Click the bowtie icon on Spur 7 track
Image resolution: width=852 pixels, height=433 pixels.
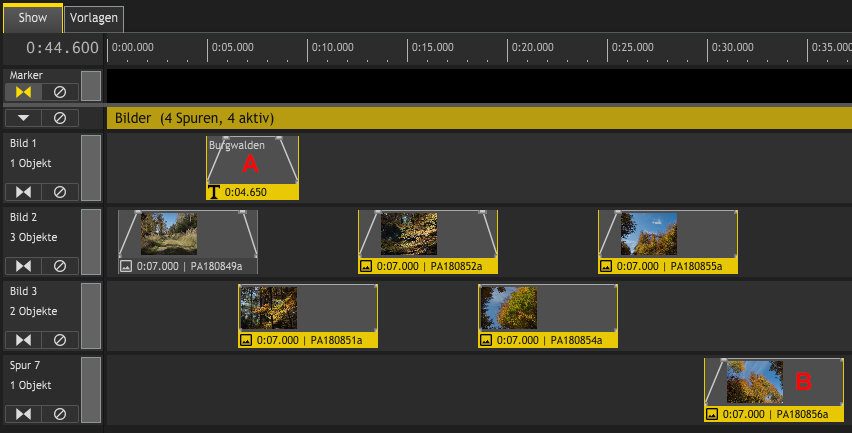(x=24, y=413)
